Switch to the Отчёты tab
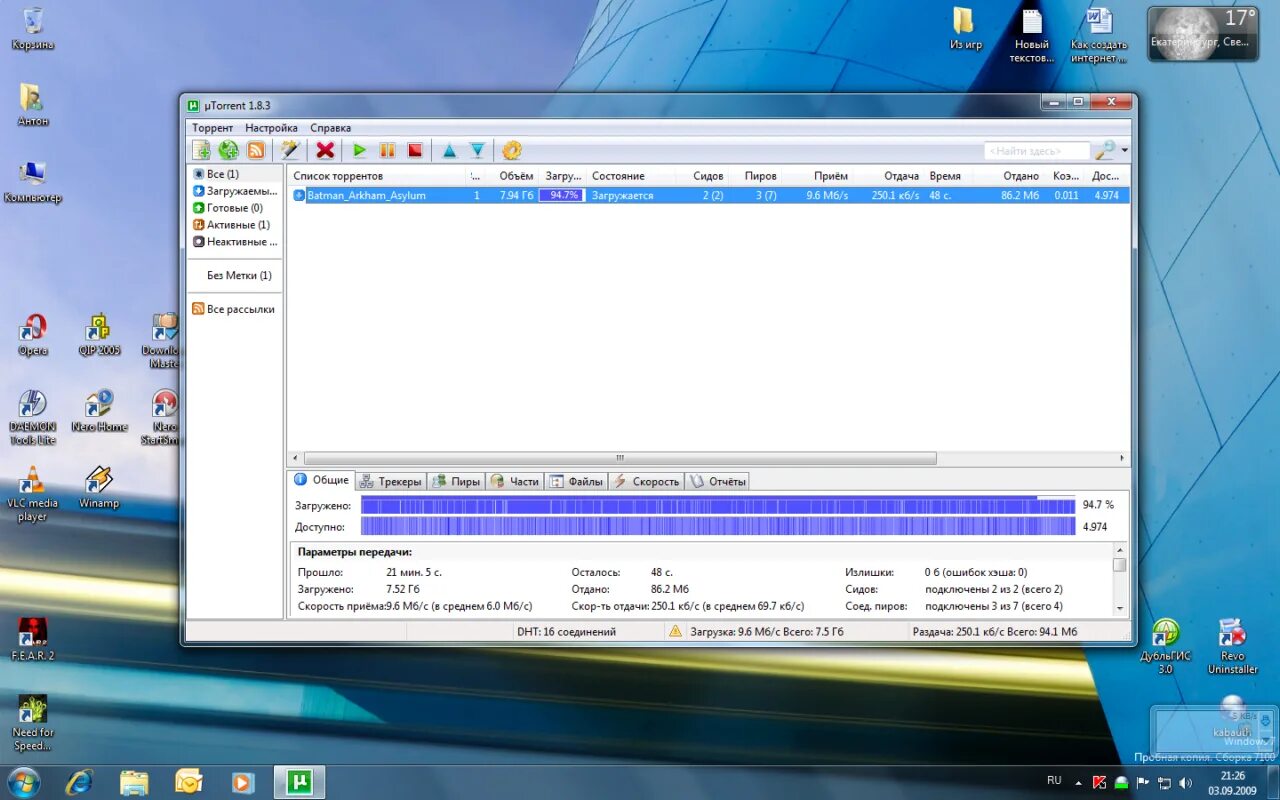 click(717, 481)
